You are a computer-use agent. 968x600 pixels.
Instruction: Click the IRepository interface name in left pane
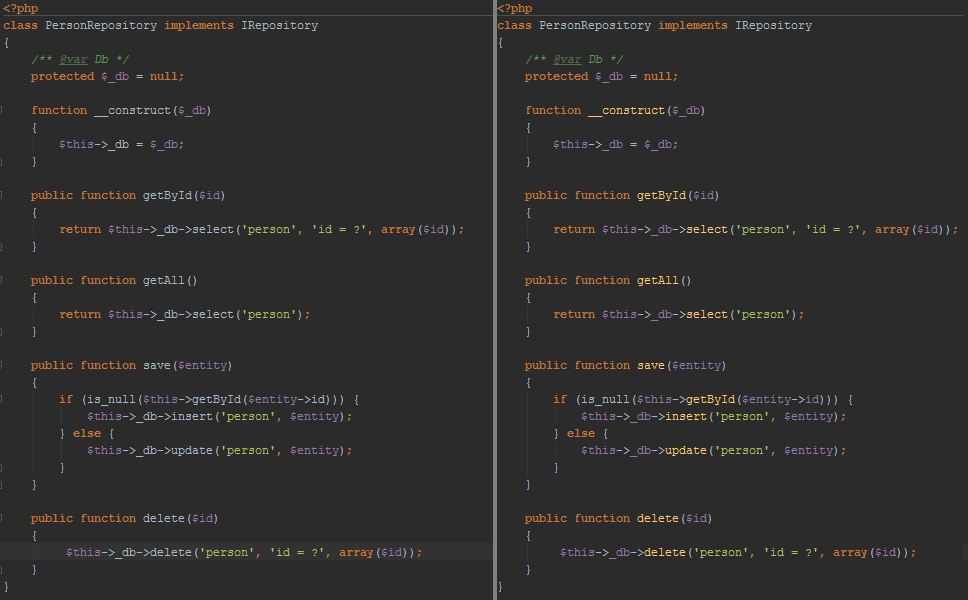tap(279, 25)
